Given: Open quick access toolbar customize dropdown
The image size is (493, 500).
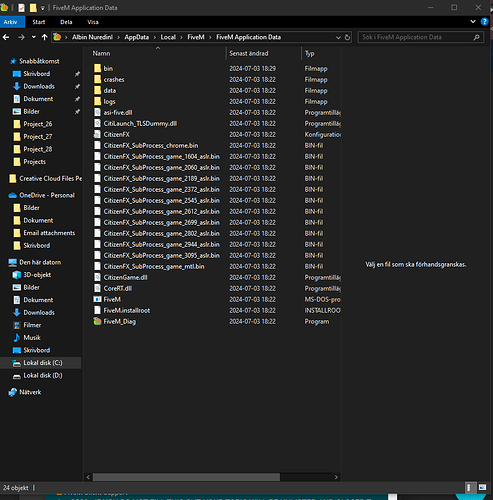Looking at the screenshot, I should [x=43, y=8].
